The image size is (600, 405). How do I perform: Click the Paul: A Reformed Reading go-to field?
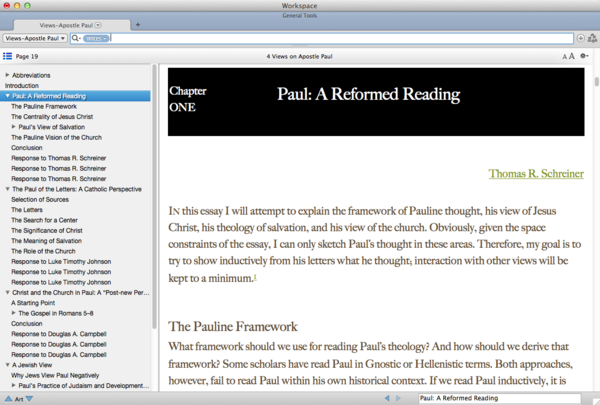point(499,398)
